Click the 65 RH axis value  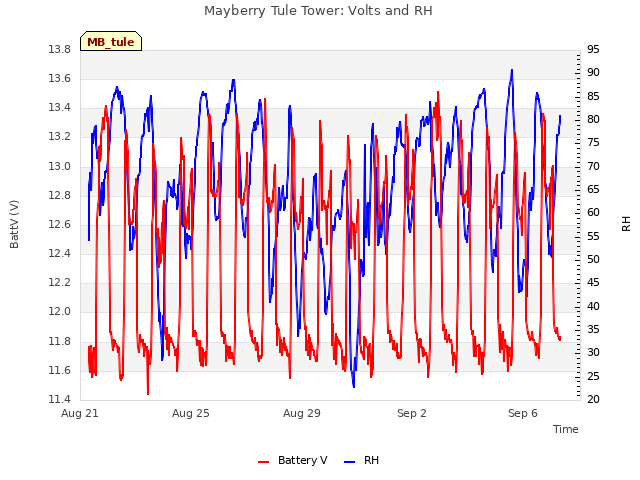pos(593,189)
